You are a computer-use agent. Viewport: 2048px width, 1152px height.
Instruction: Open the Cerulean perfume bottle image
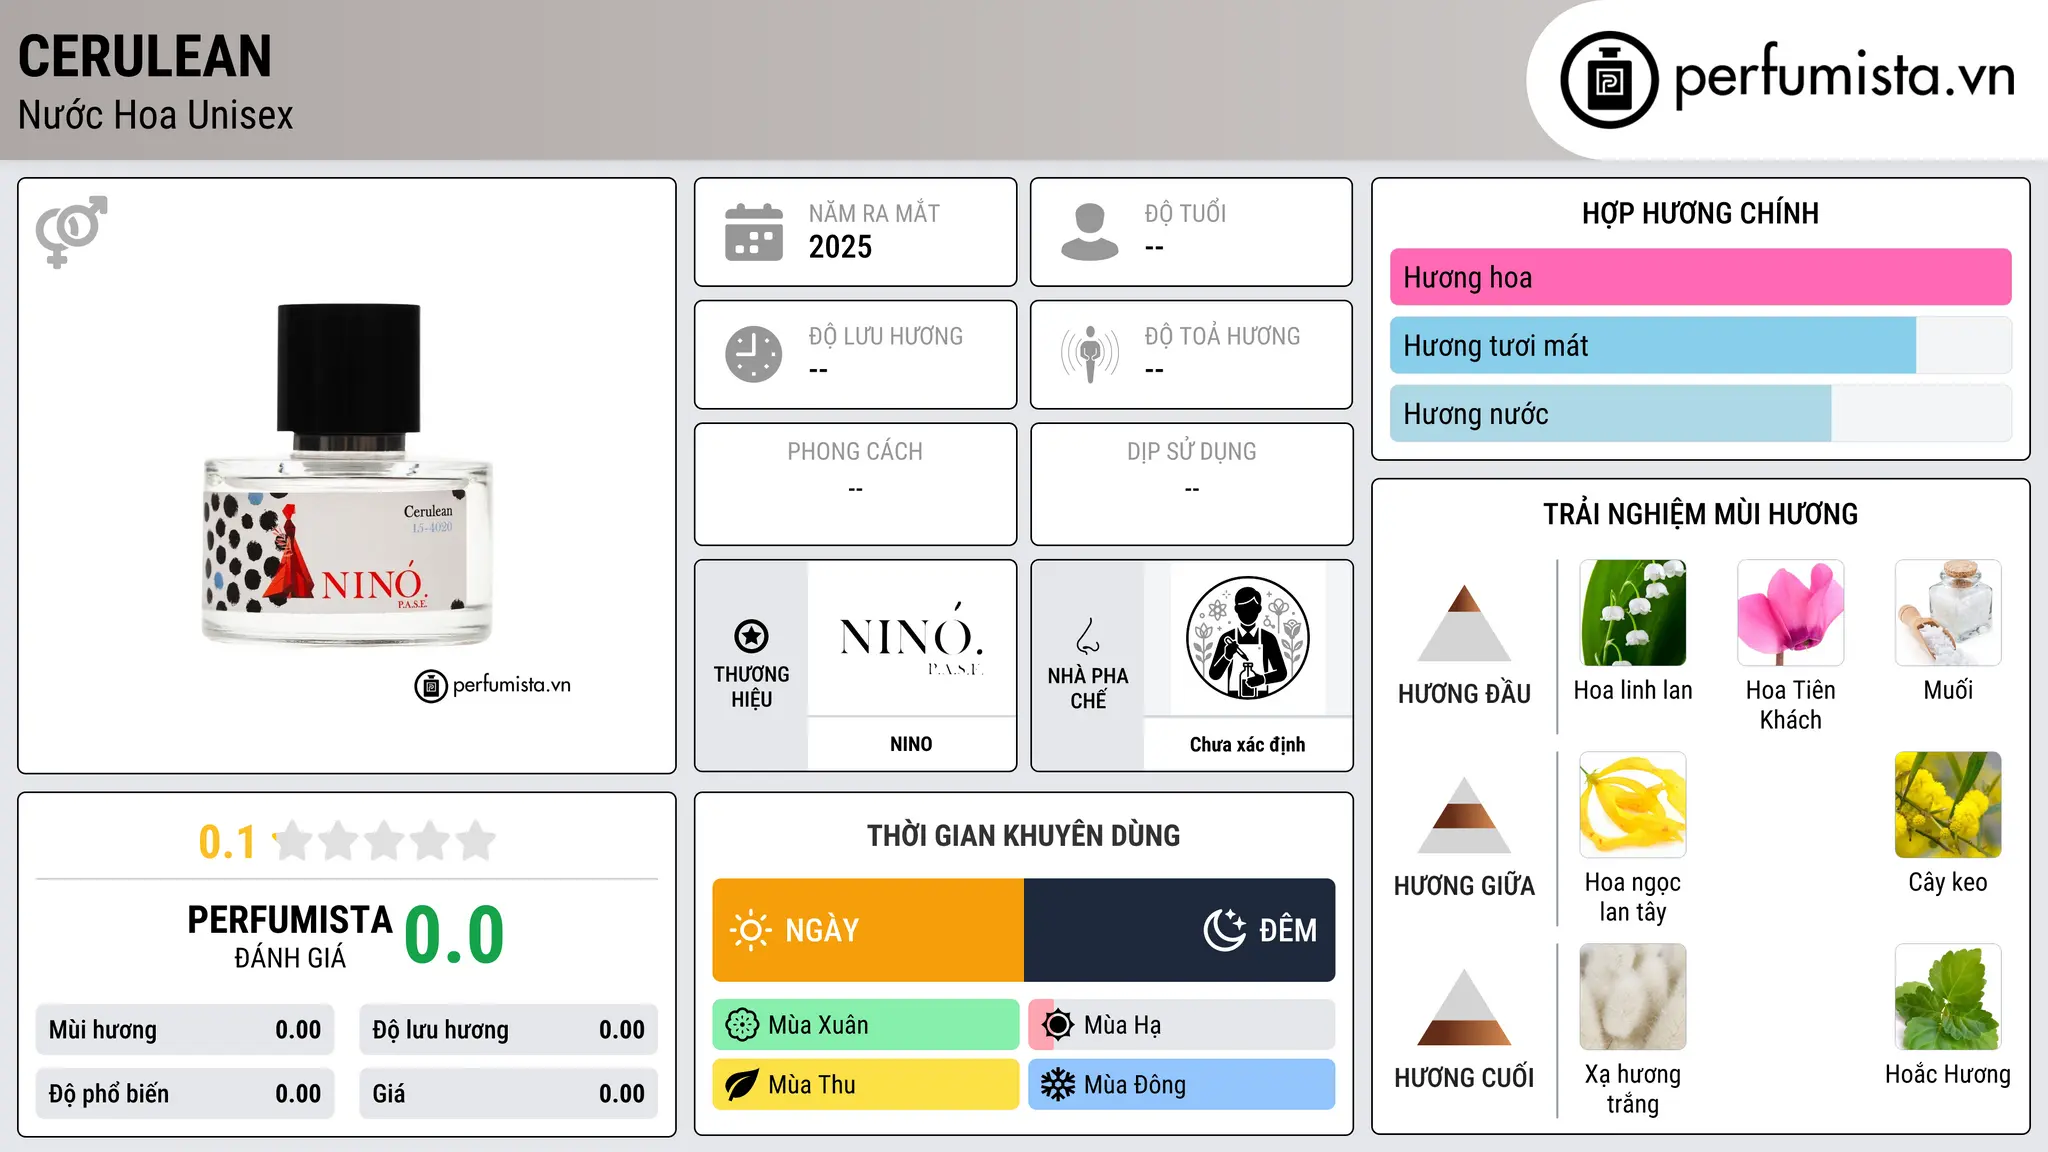[347, 475]
